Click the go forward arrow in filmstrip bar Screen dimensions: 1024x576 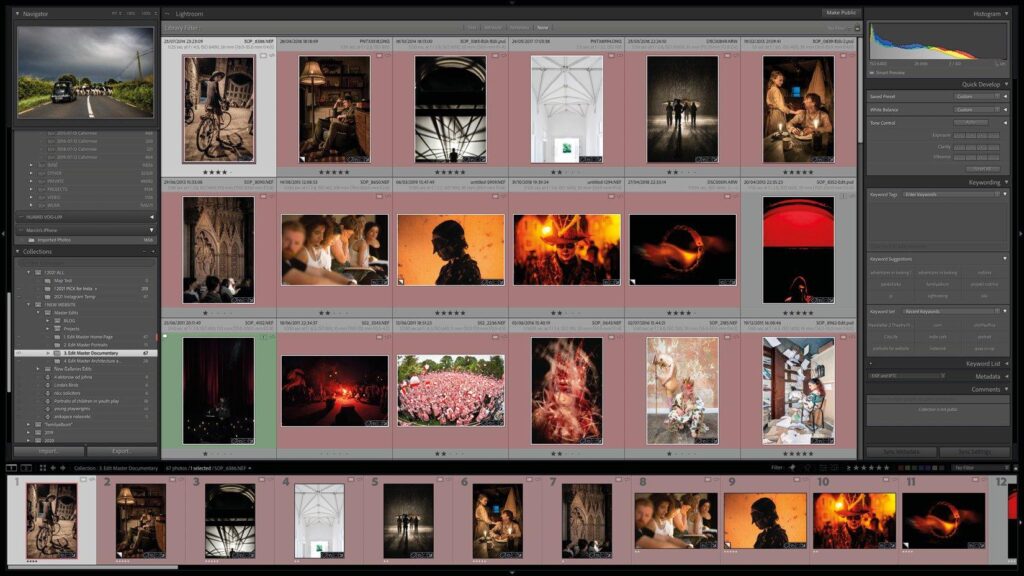point(62,467)
